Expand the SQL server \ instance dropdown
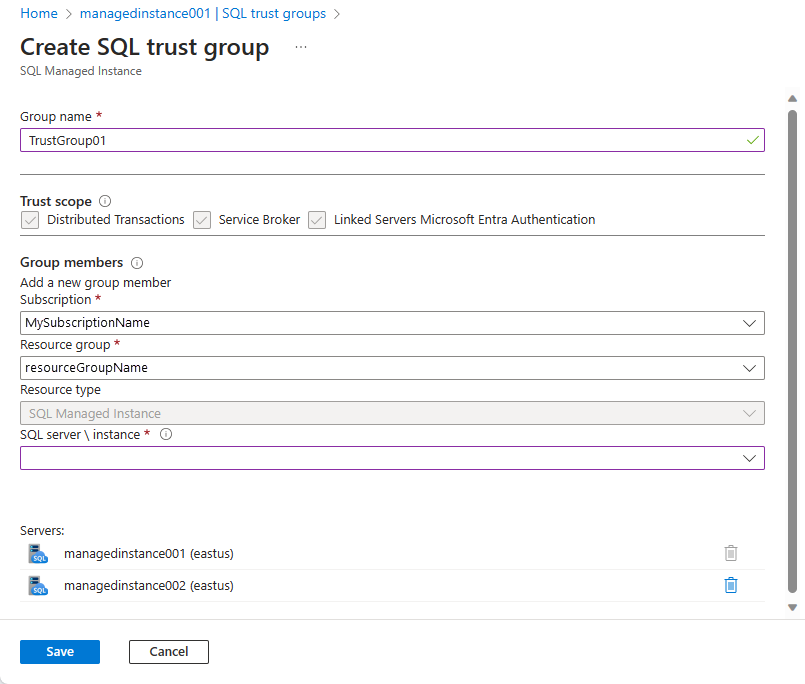Screen dimensions: 805x684 (750, 458)
